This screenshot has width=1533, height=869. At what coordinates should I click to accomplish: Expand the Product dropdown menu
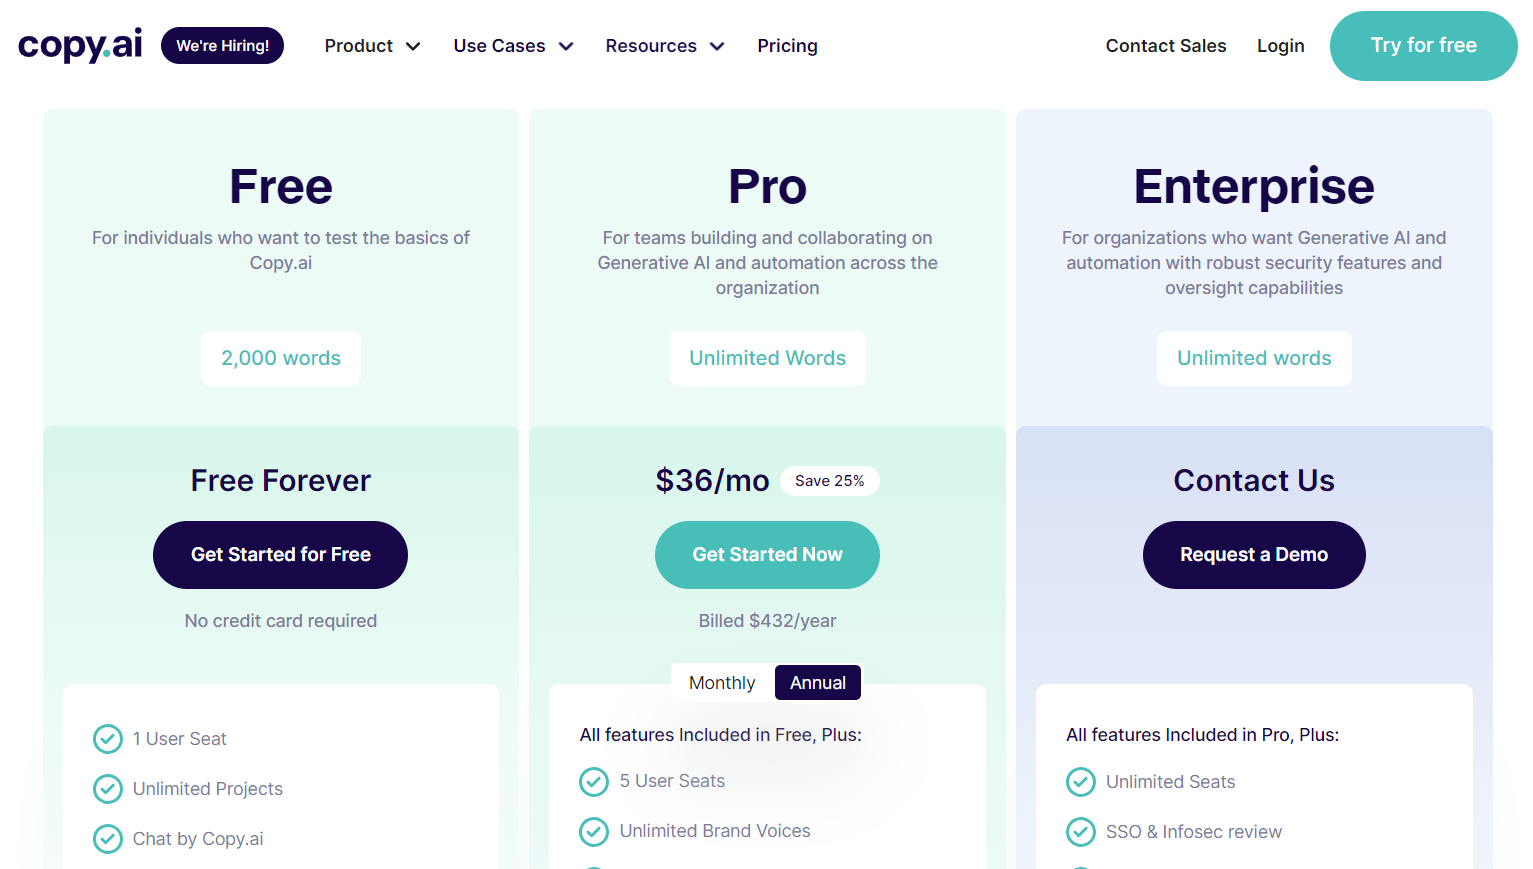[372, 46]
